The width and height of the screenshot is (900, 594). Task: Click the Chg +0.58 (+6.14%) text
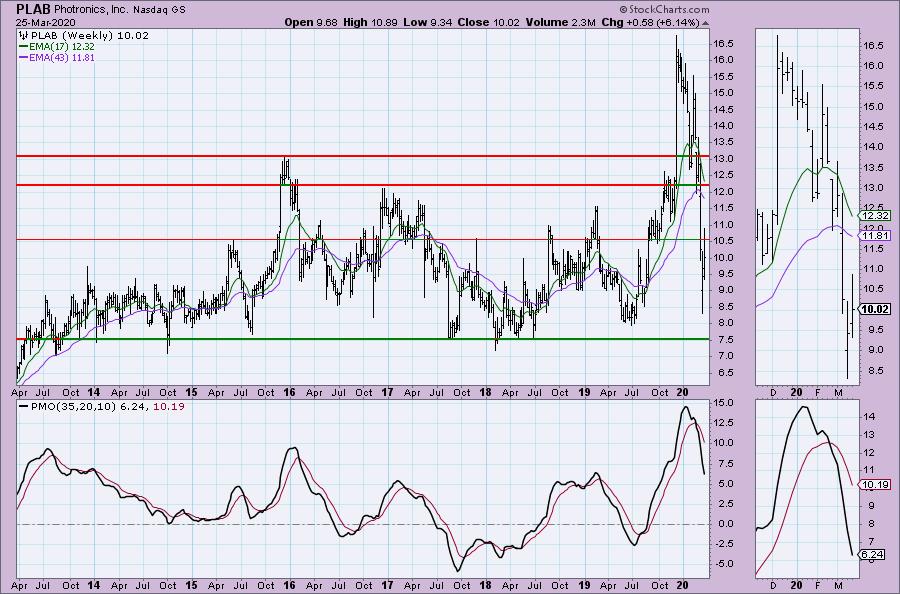650,22
